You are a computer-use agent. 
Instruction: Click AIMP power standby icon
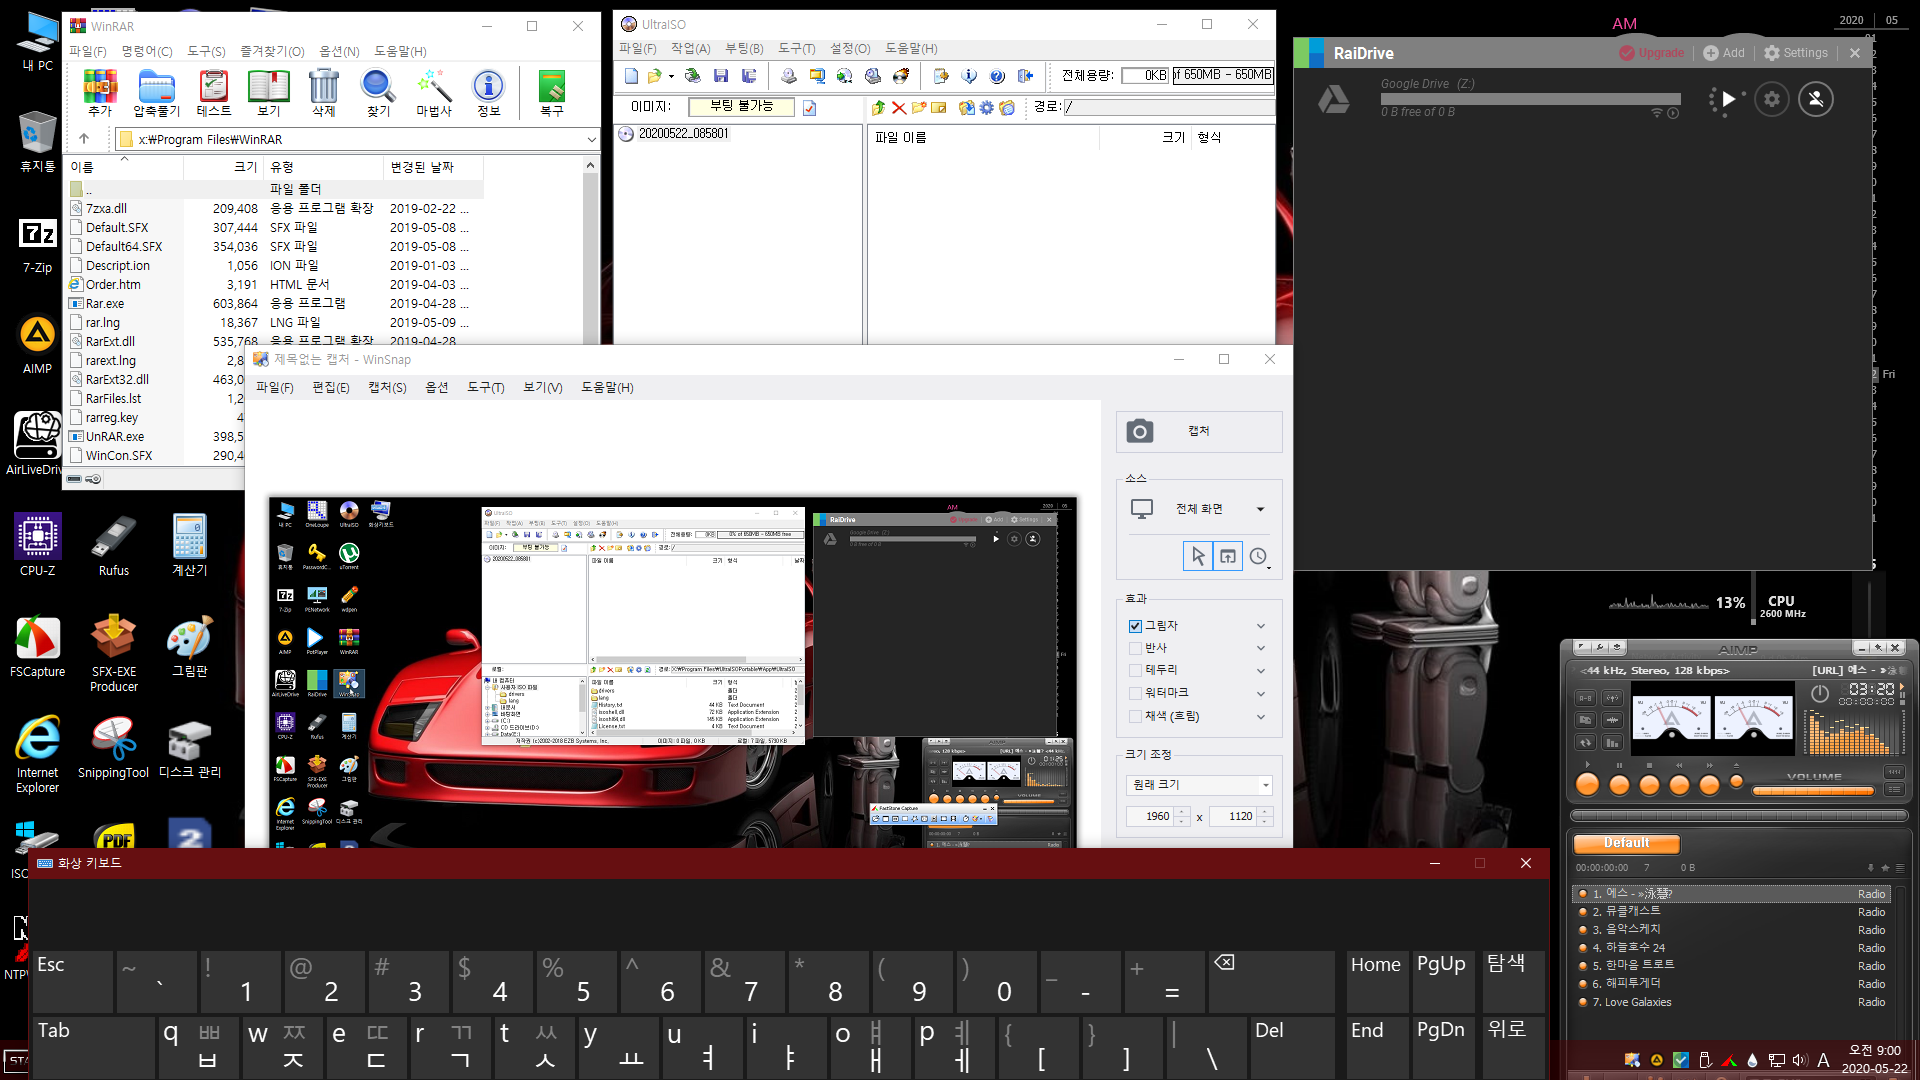(x=1820, y=693)
